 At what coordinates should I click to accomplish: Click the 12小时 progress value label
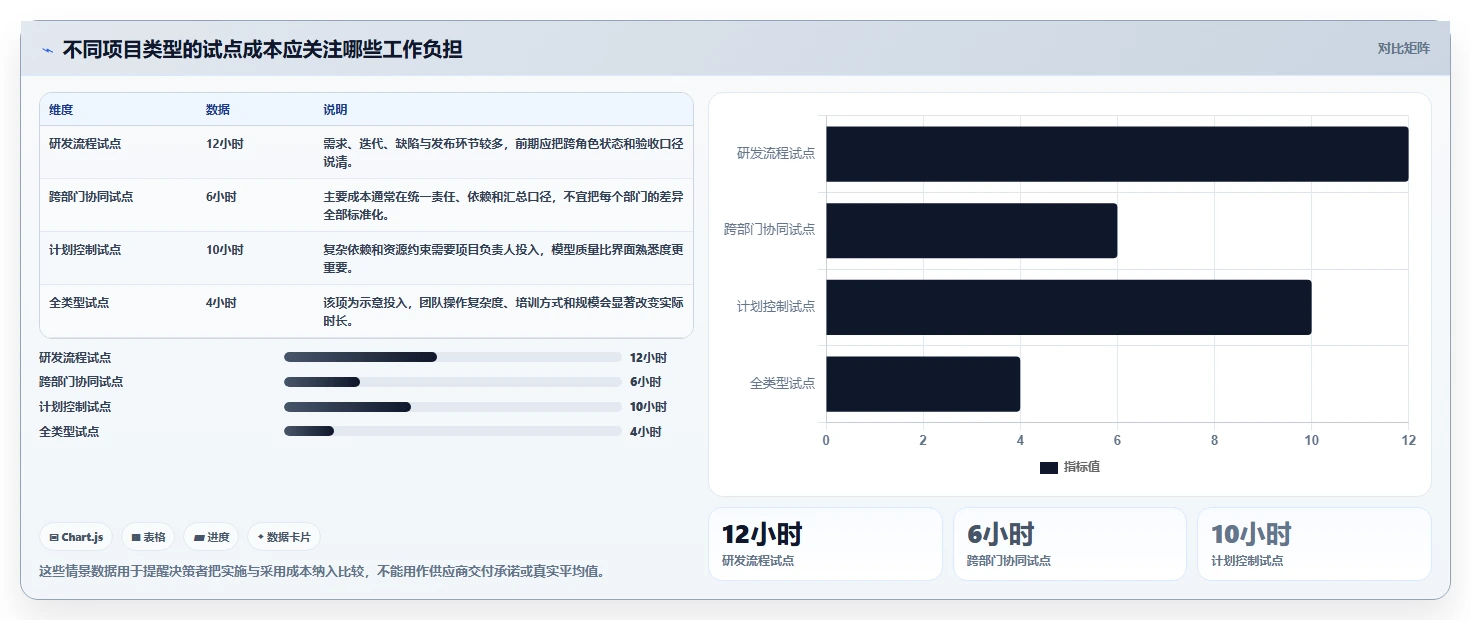pos(648,357)
